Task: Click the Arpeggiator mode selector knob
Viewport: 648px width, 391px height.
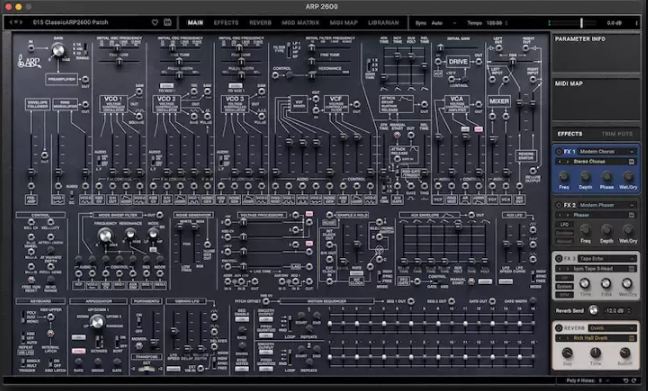Action: point(97,321)
